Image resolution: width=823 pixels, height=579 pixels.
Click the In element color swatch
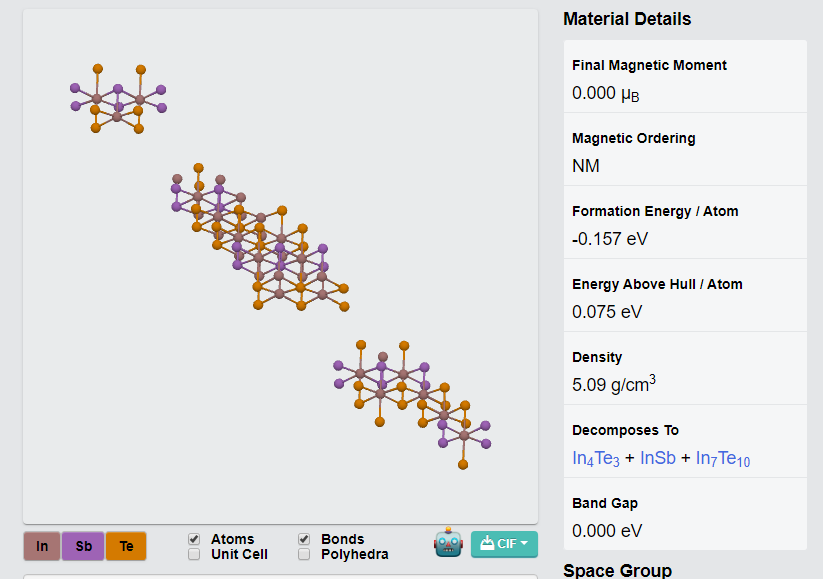42,546
